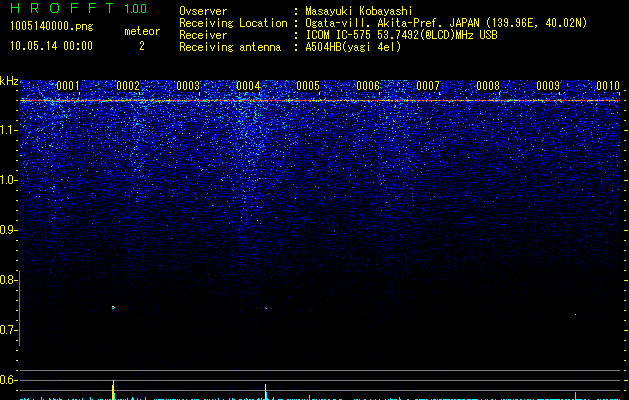Click the 1.1 frequency axis label
The image size is (629, 400).
9,130
